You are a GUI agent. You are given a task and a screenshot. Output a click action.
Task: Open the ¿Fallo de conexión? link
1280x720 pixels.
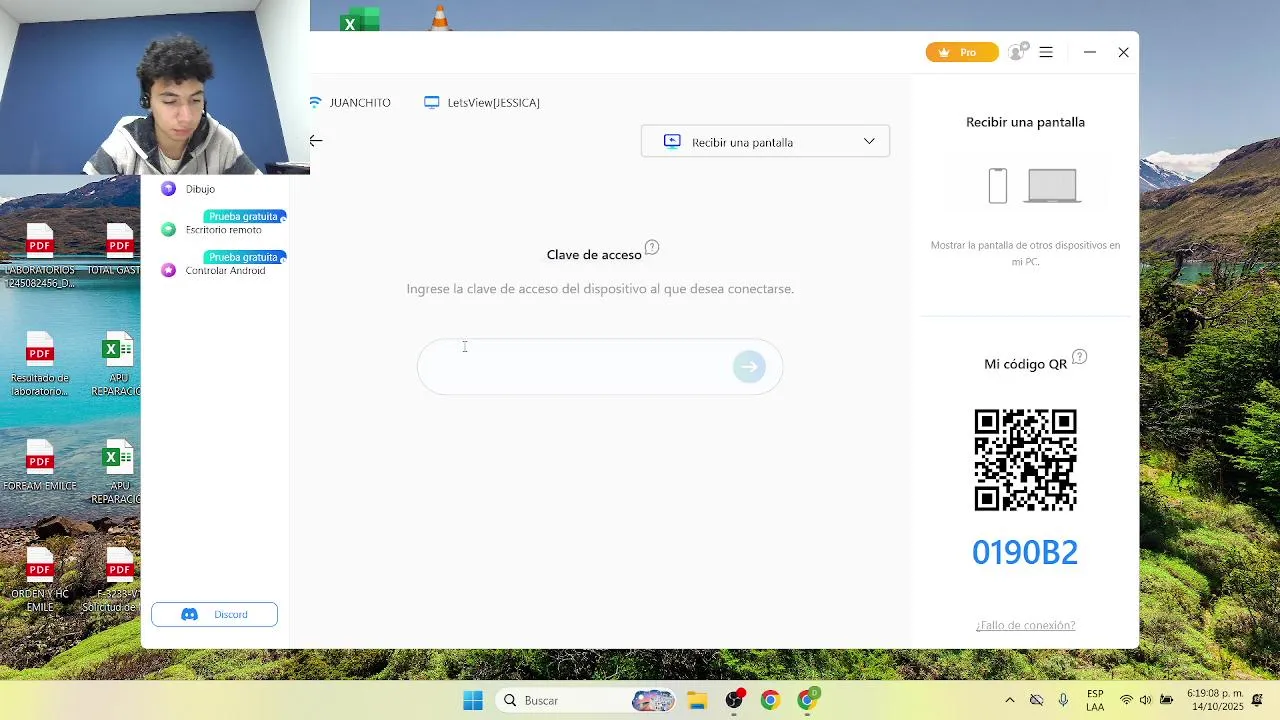[1025, 625]
